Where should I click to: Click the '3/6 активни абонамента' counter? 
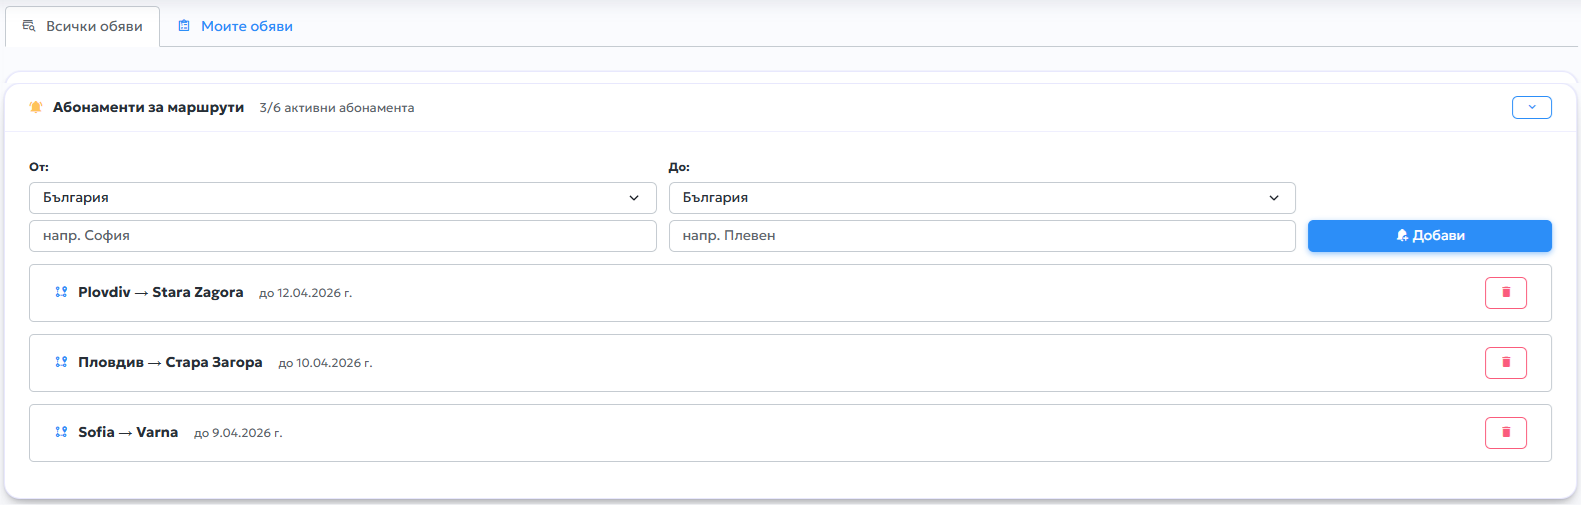(x=337, y=108)
